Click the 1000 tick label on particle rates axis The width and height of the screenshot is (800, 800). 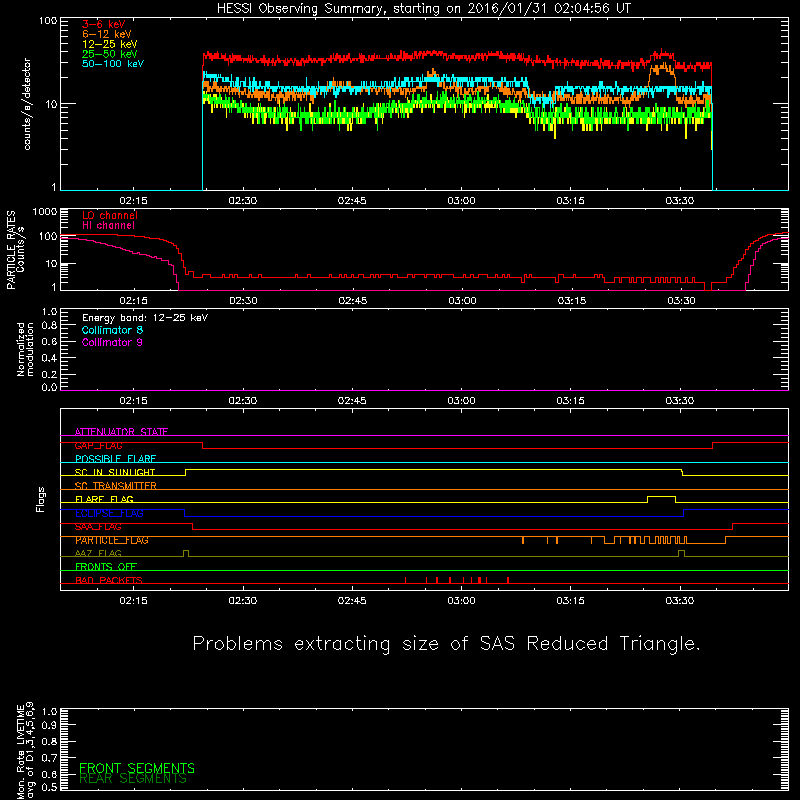(x=45, y=212)
